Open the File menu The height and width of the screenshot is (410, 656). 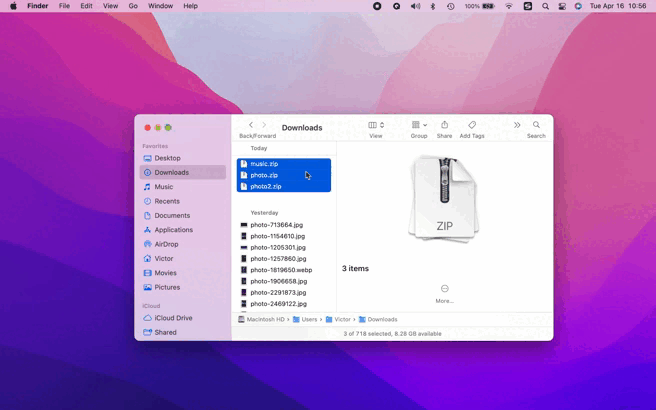64,6
